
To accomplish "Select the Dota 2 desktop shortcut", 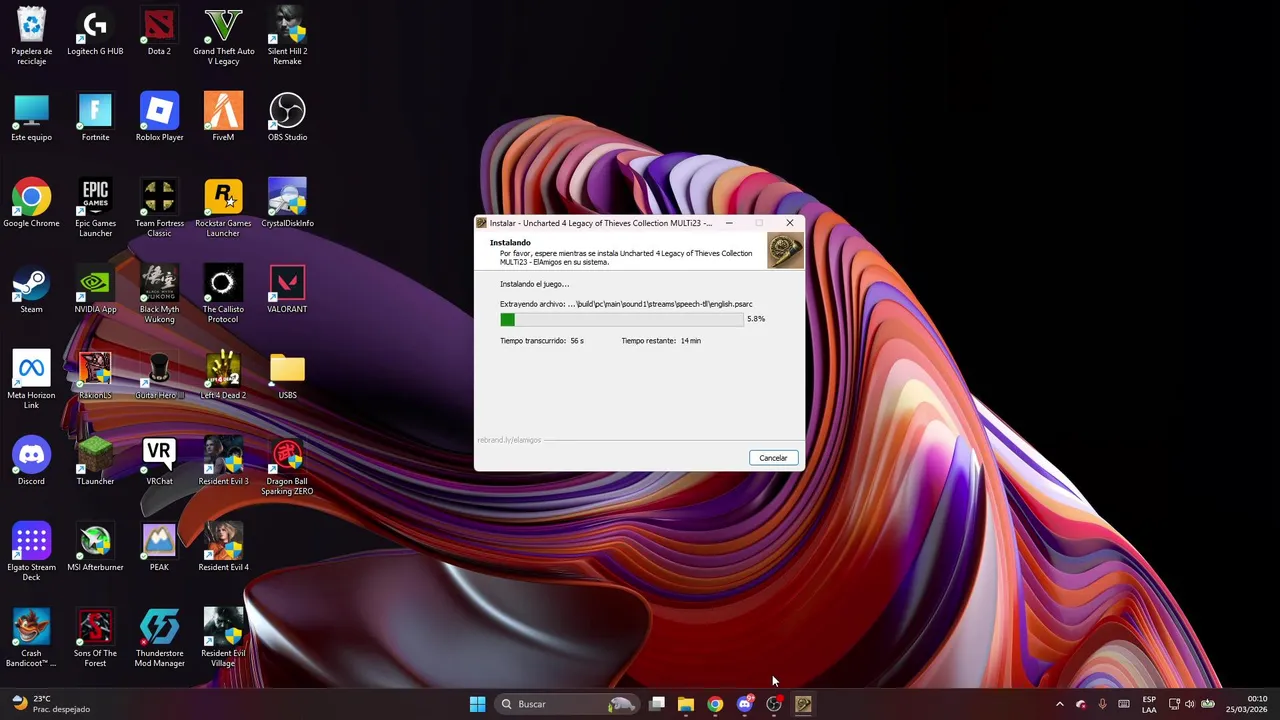I will (159, 32).
